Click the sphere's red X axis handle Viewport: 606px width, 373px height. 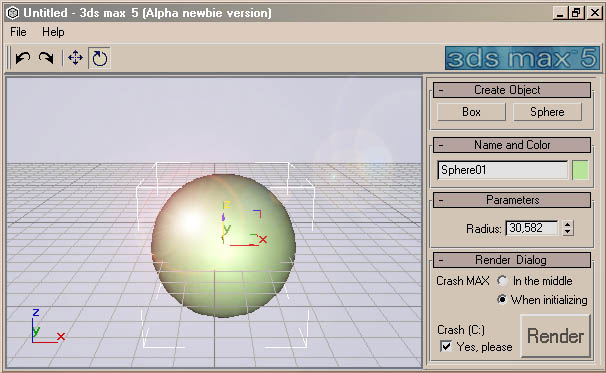[263, 240]
